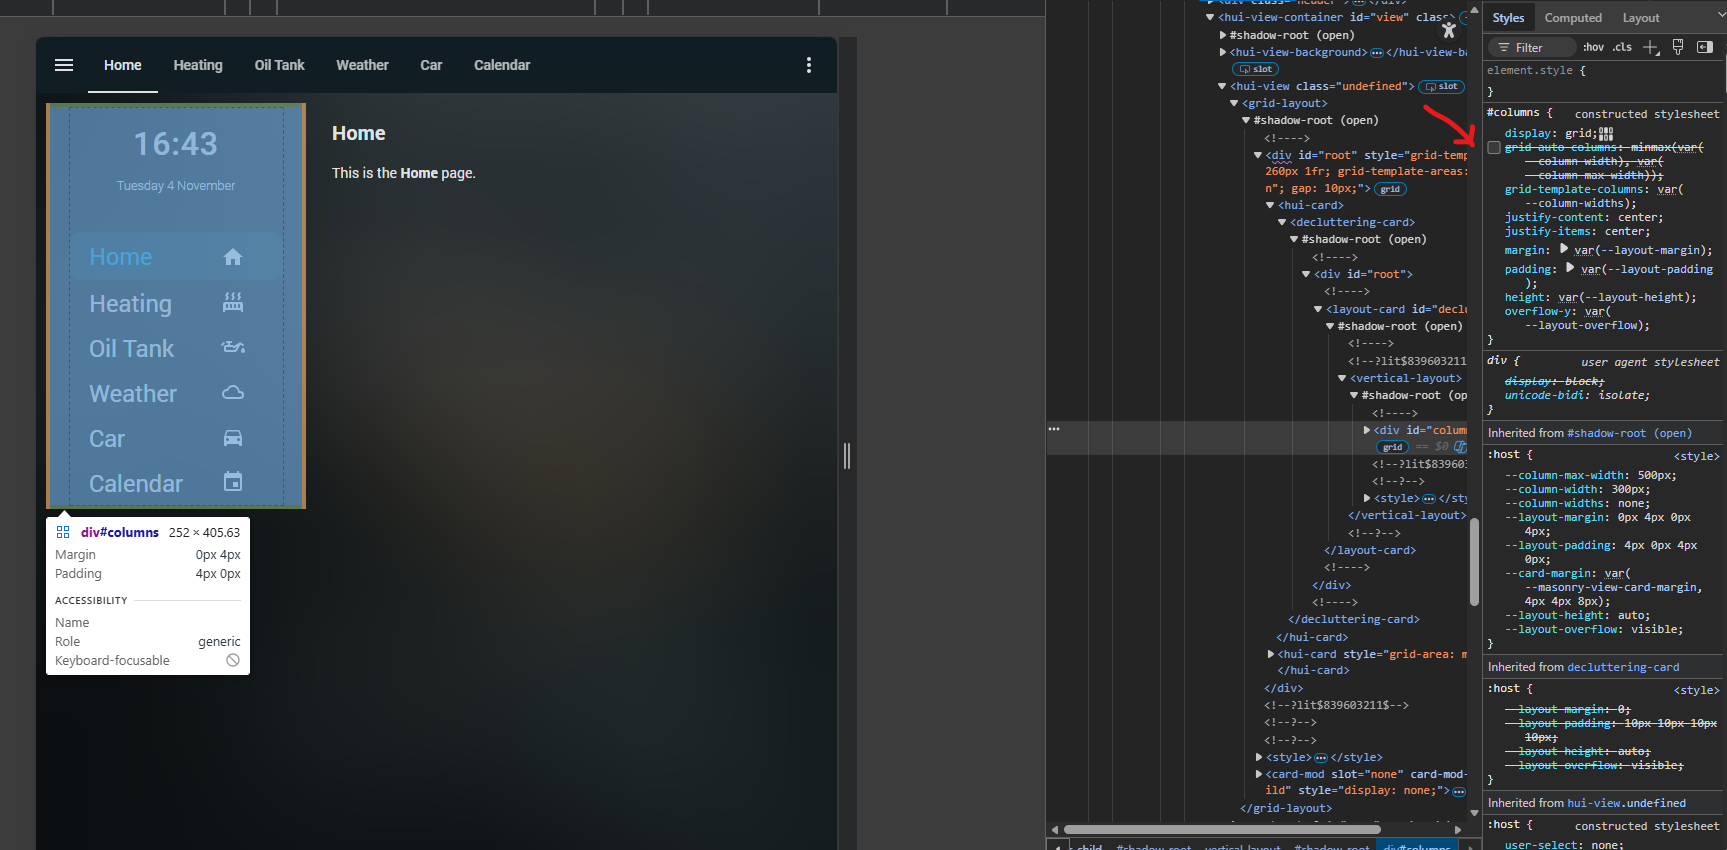
Task: Click the New Style Rule plus icon
Action: coord(1651,47)
